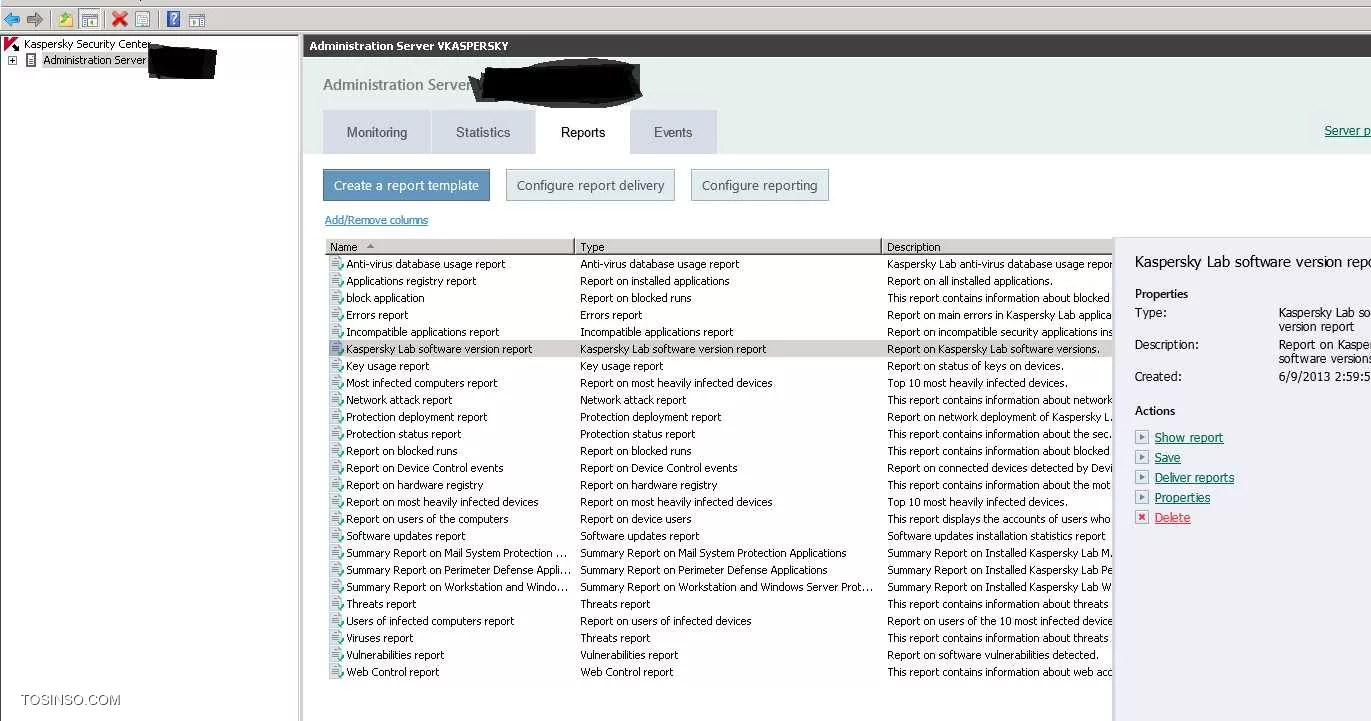Go up one level with folder icon
Viewport: 1371px width, 721px height.
pos(66,19)
